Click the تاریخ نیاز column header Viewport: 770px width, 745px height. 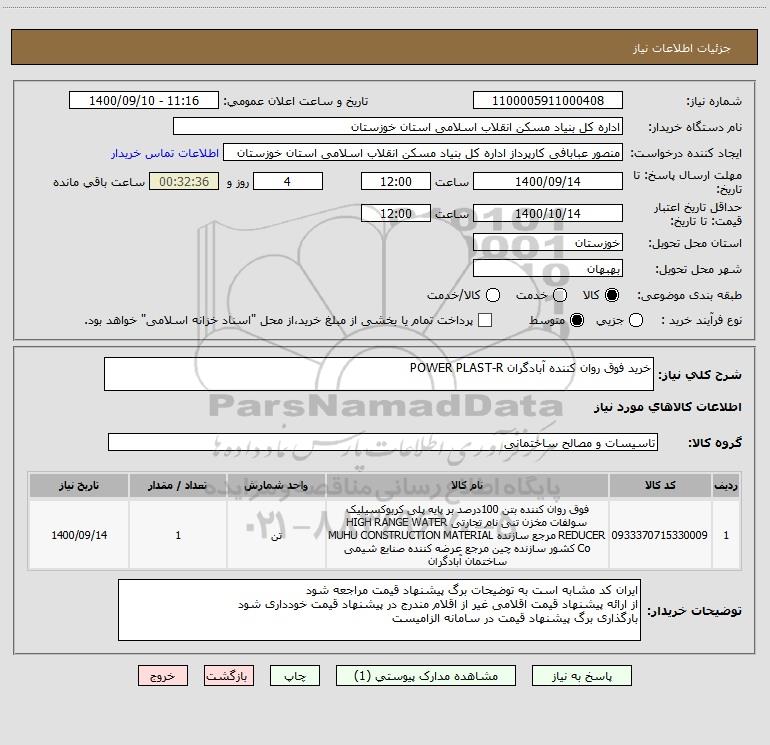point(79,485)
